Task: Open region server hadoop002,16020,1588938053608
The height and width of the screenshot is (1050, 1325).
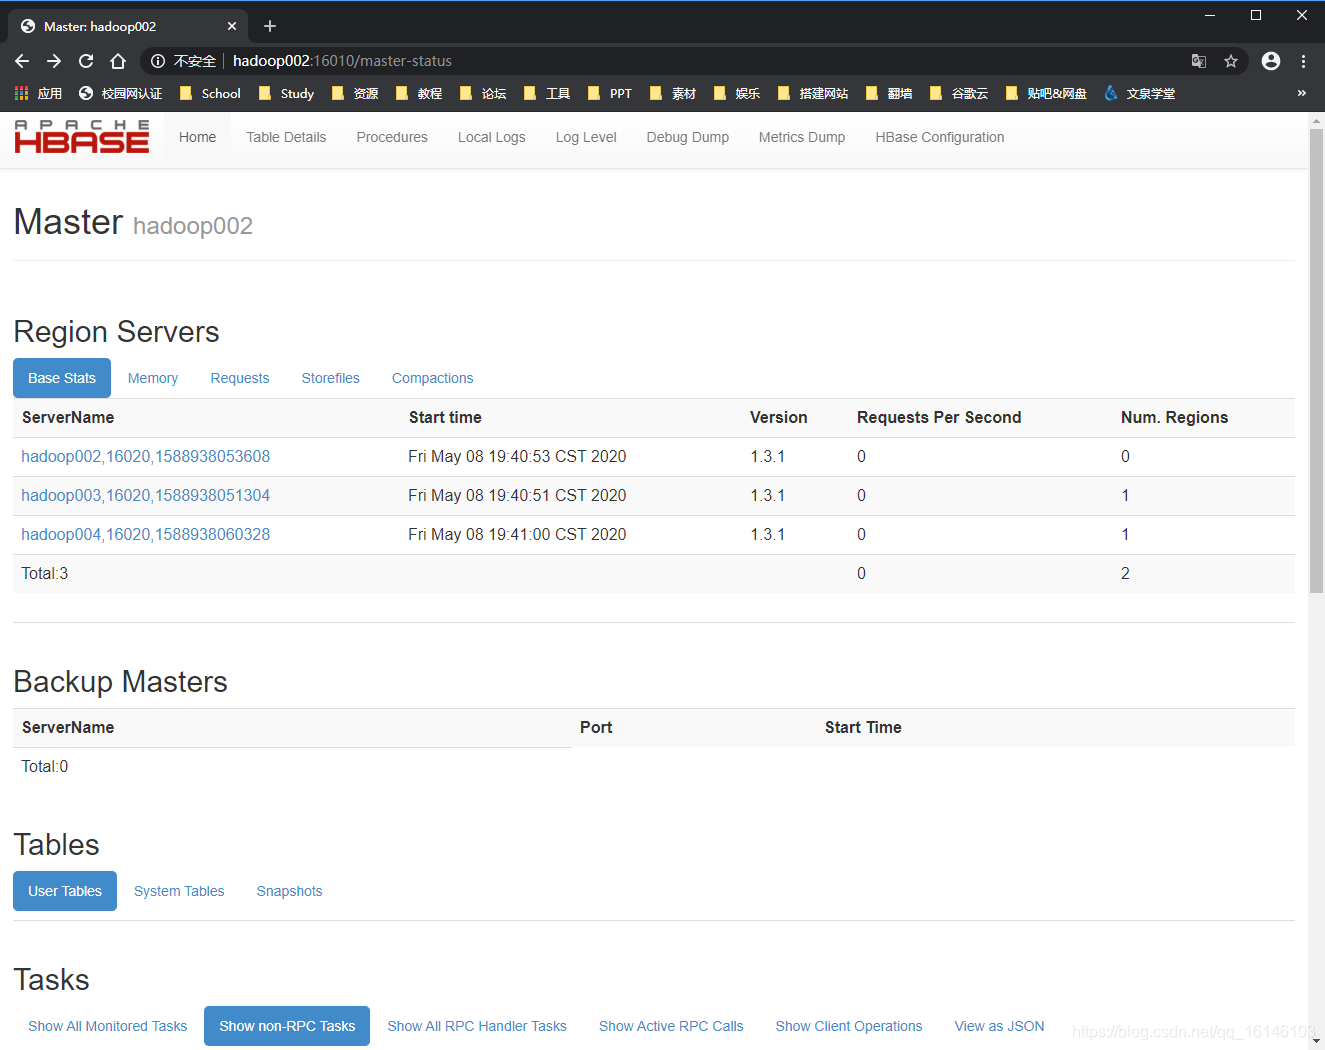Action: pyautogui.click(x=146, y=456)
